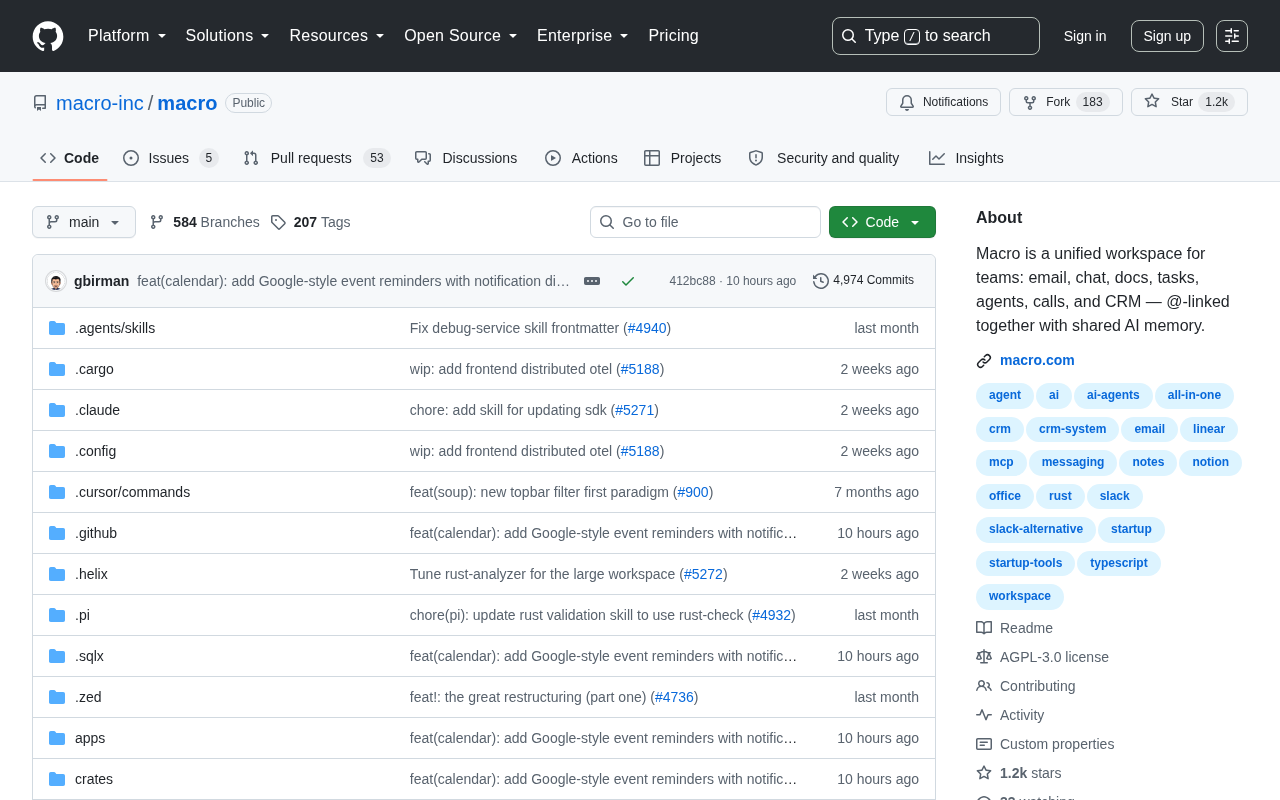Image resolution: width=1280 pixels, height=800 pixels.
Task: View all 4,974 Commits
Action: (864, 281)
